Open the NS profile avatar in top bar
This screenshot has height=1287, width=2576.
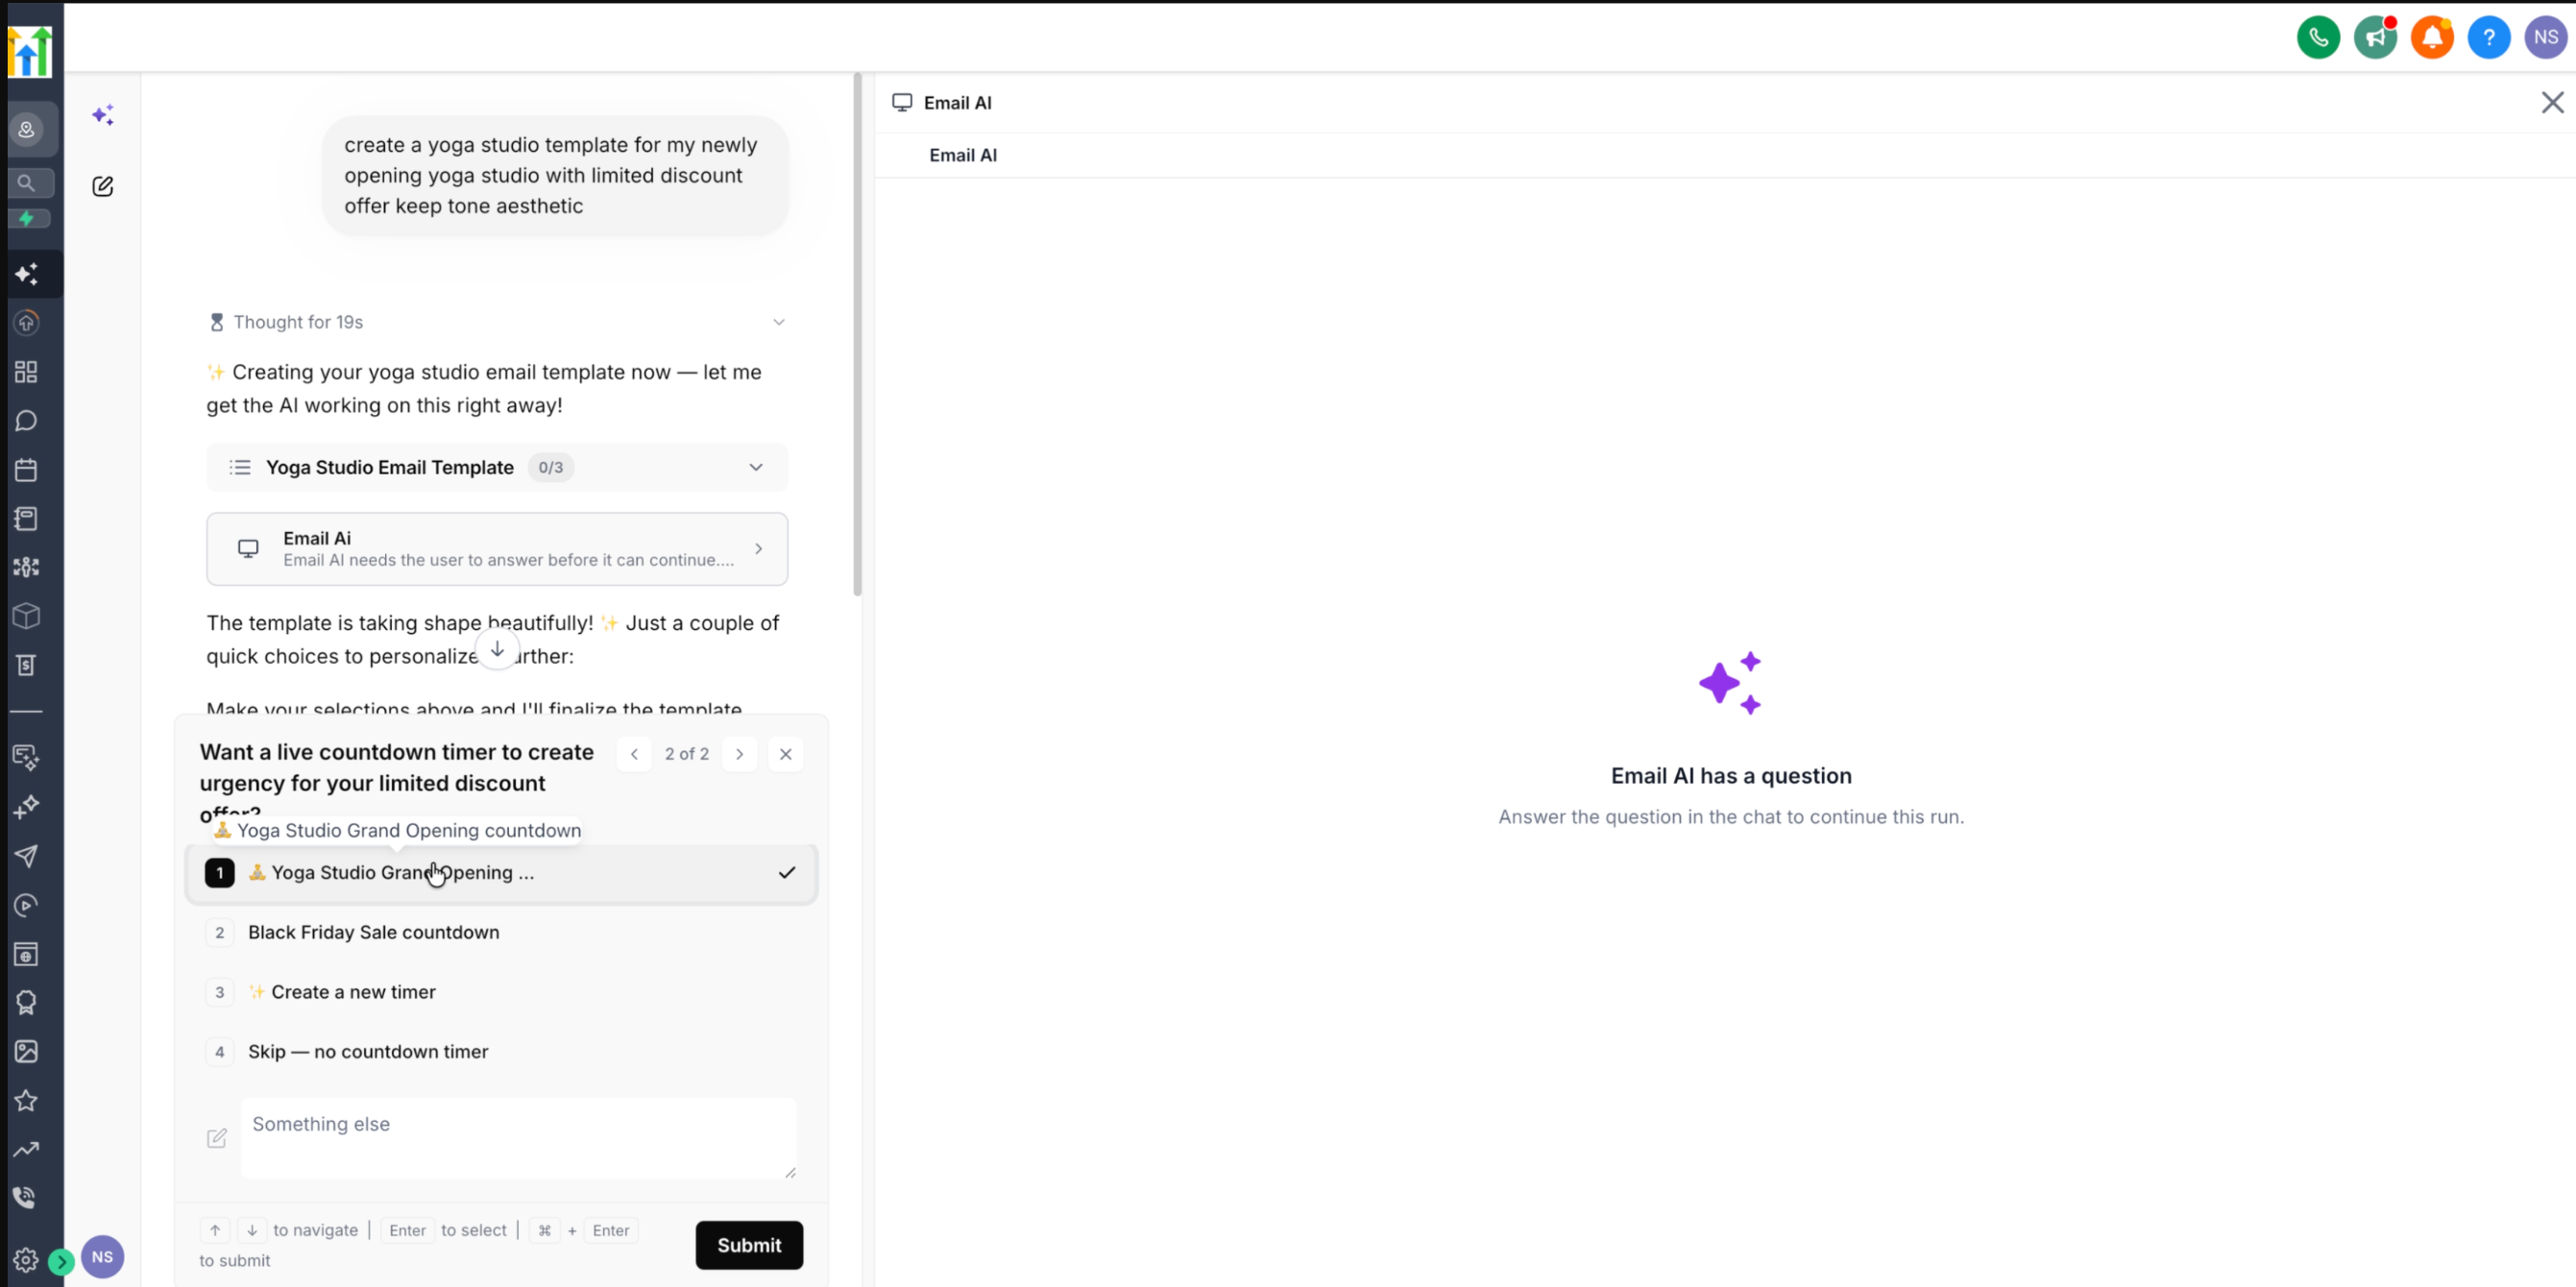2546,38
